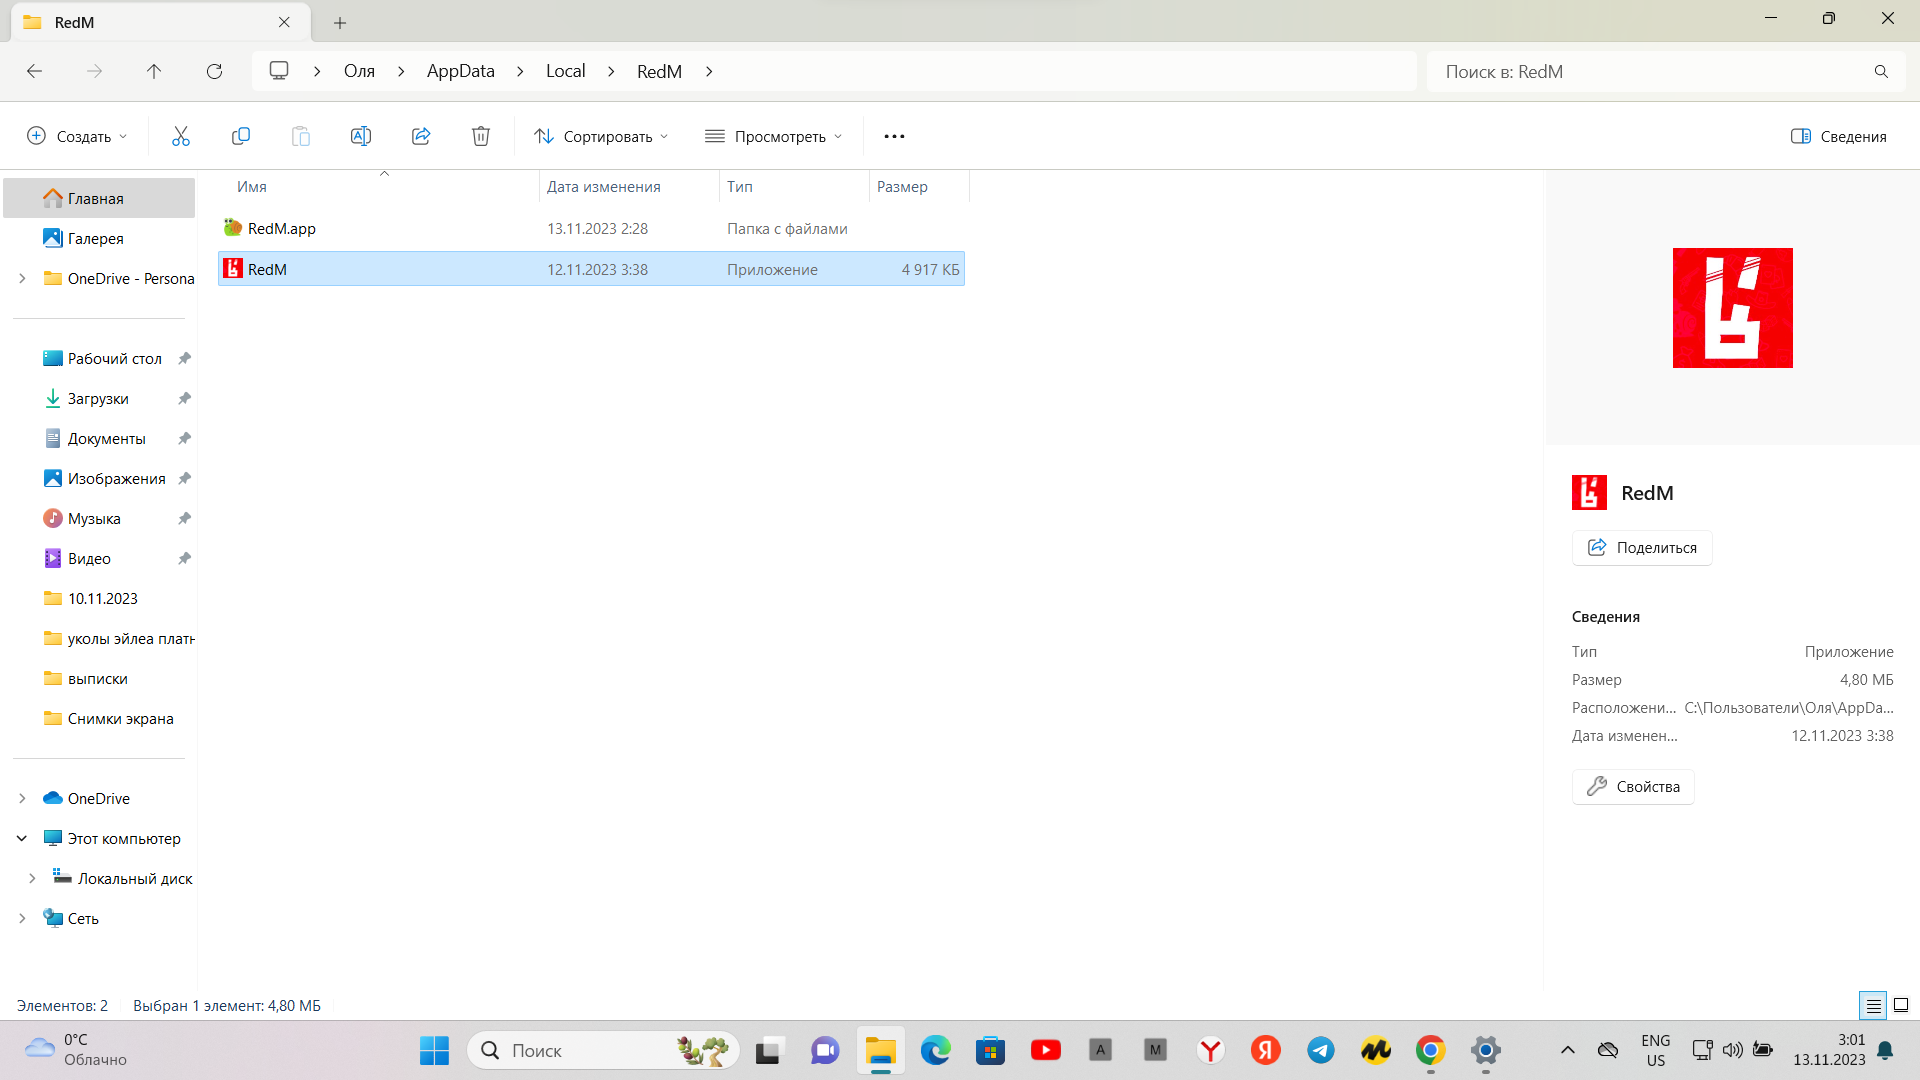Screen dimensions: 1920x1080
Task: Expand the OneDrive cloud tree node
Action: tap(22, 798)
